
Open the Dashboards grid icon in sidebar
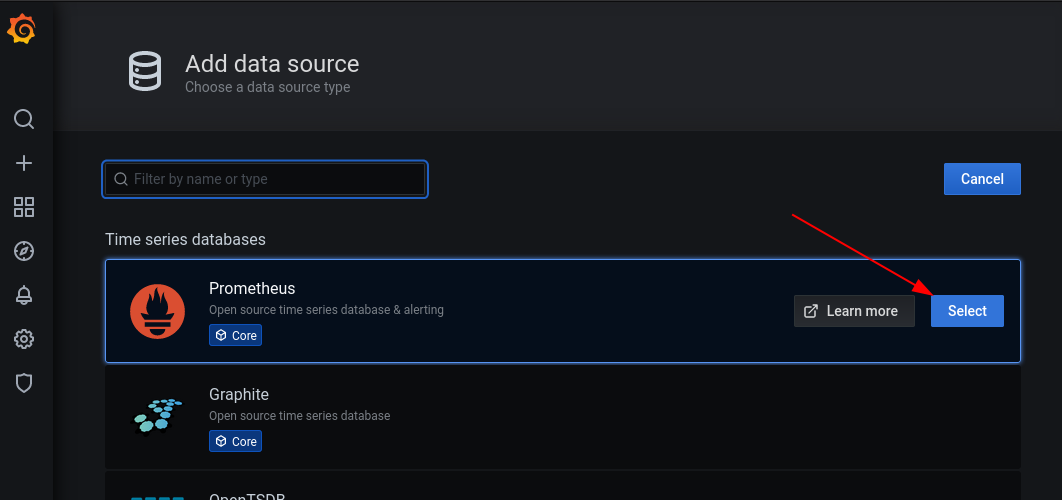click(x=24, y=207)
